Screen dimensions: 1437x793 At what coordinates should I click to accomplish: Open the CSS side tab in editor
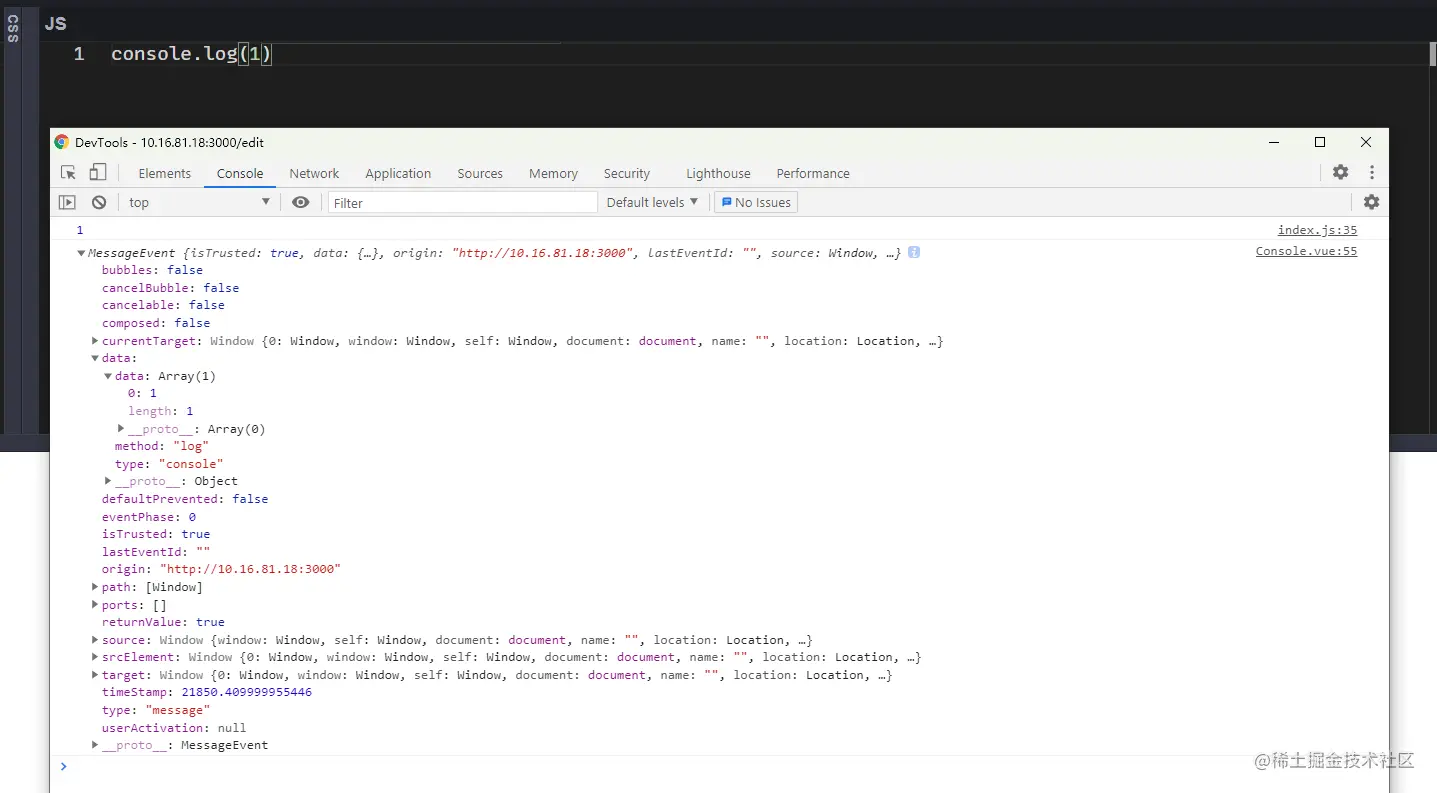pos(12,28)
